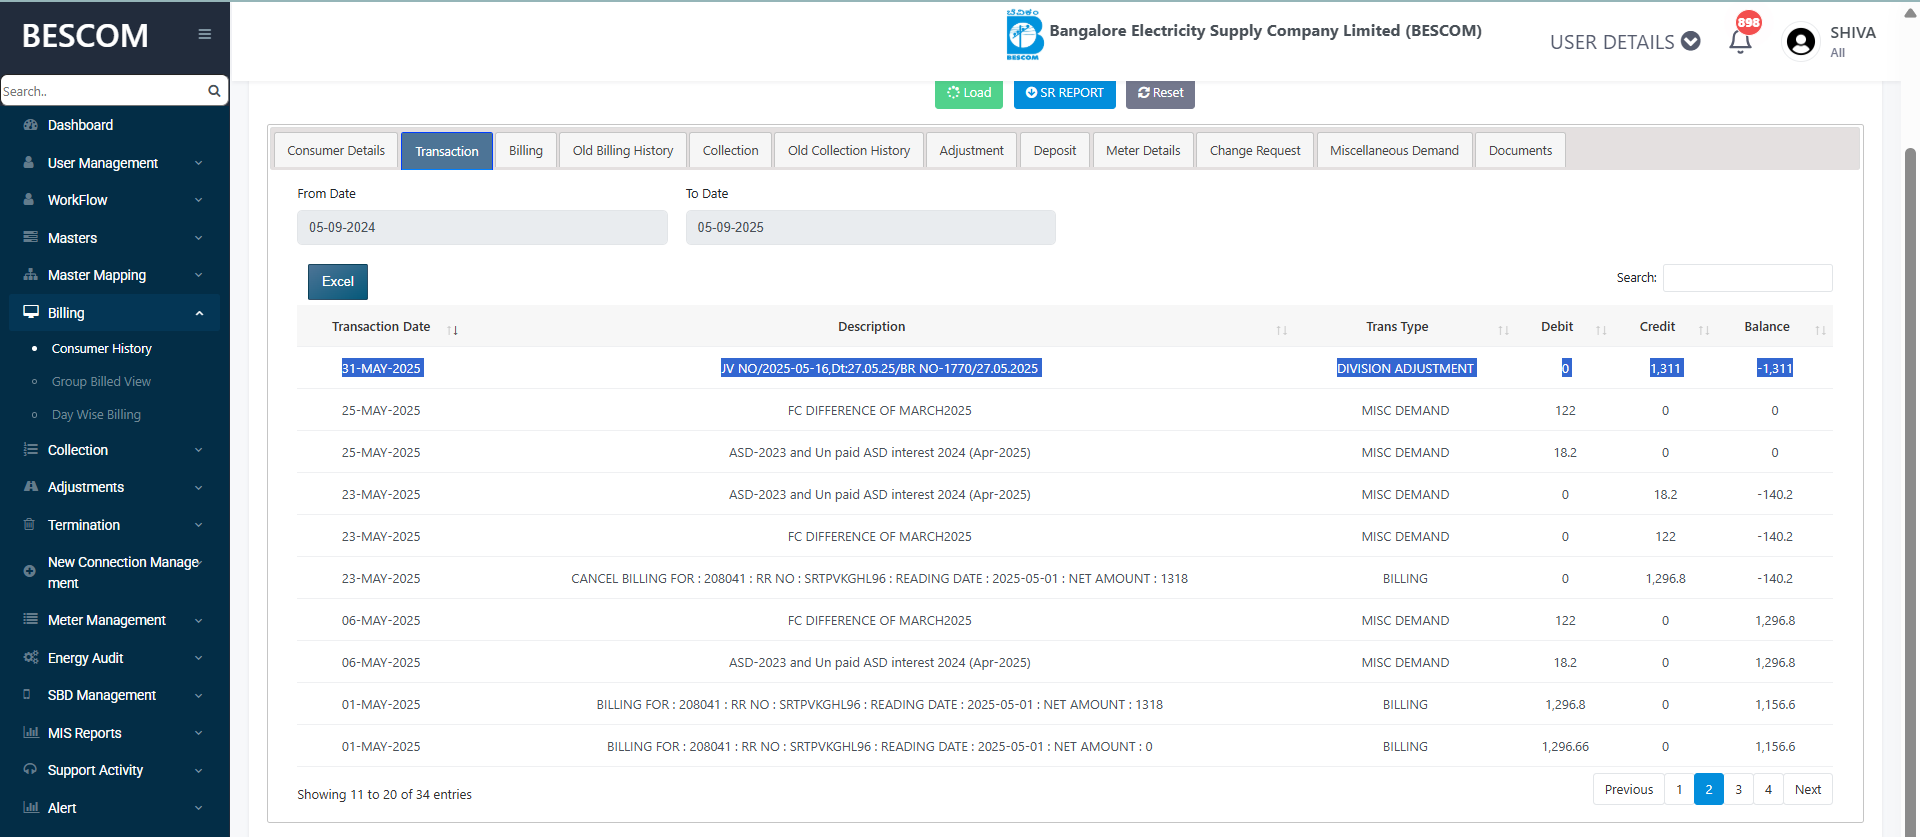Jump to page 3 of entries
Viewport: 1920px width, 837px height.
1739,790
